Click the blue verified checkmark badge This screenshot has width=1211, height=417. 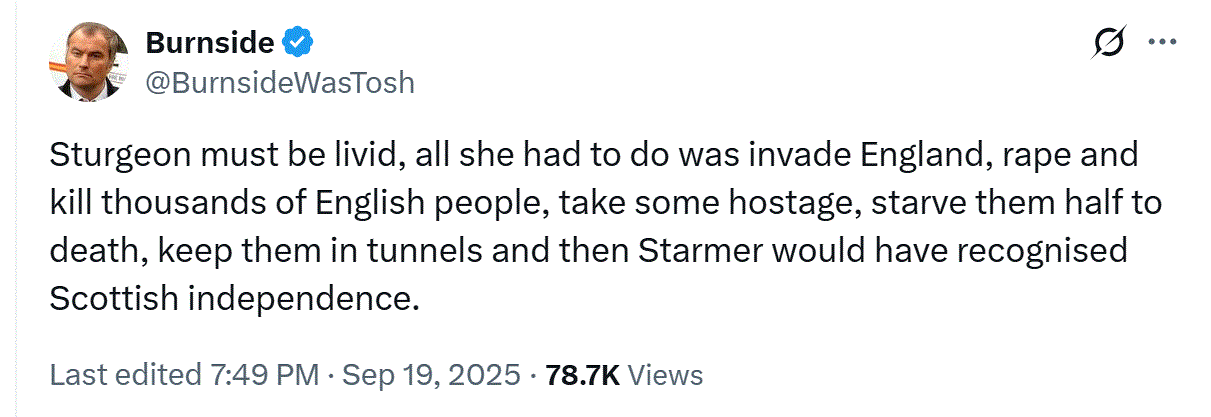click(x=298, y=43)
